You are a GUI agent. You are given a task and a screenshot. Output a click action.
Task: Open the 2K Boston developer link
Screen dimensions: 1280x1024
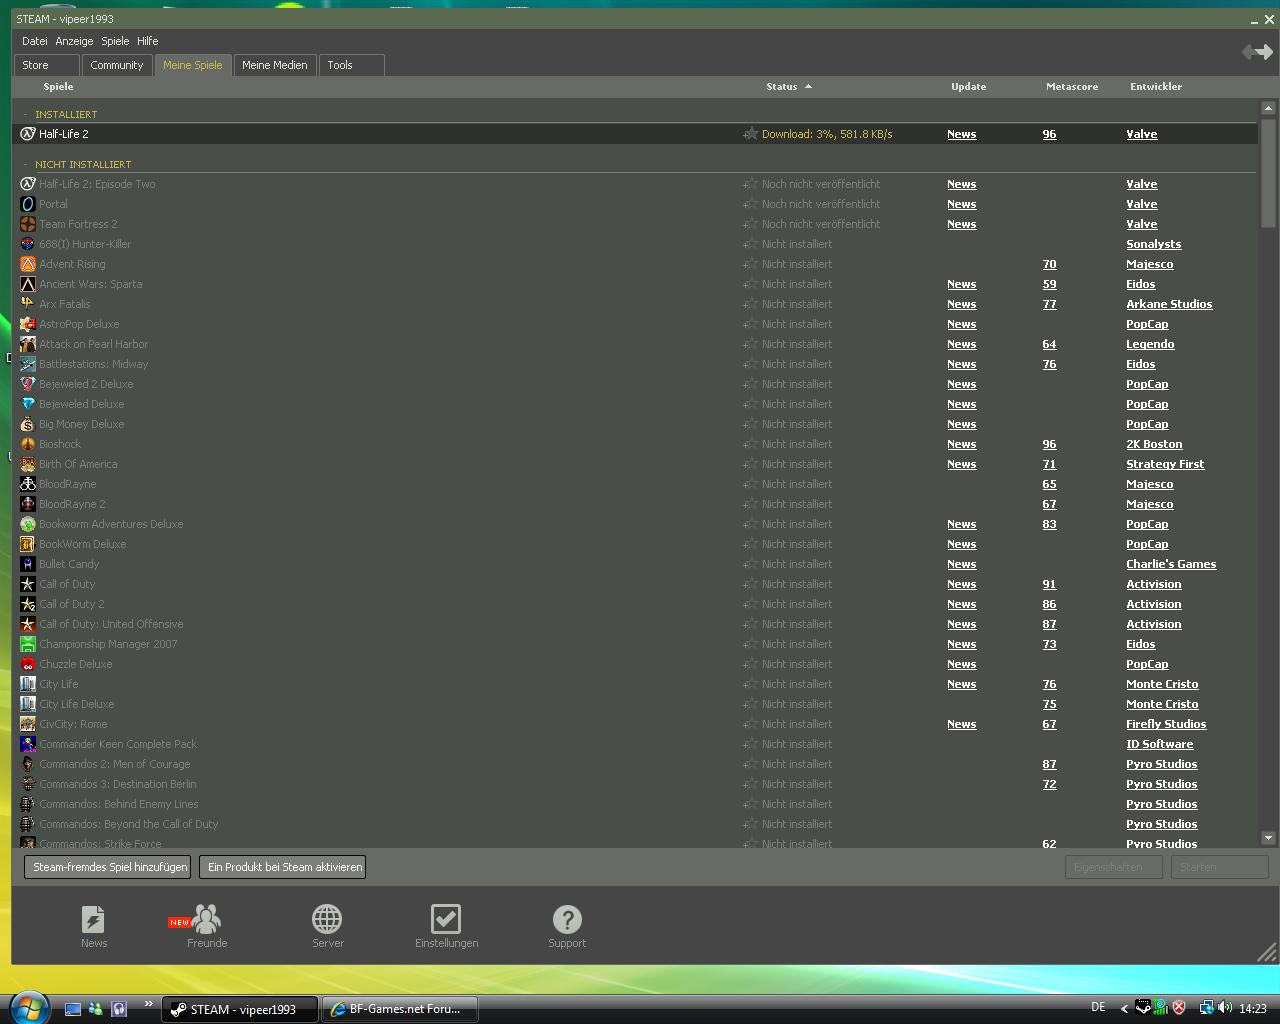pos(1154,444)
